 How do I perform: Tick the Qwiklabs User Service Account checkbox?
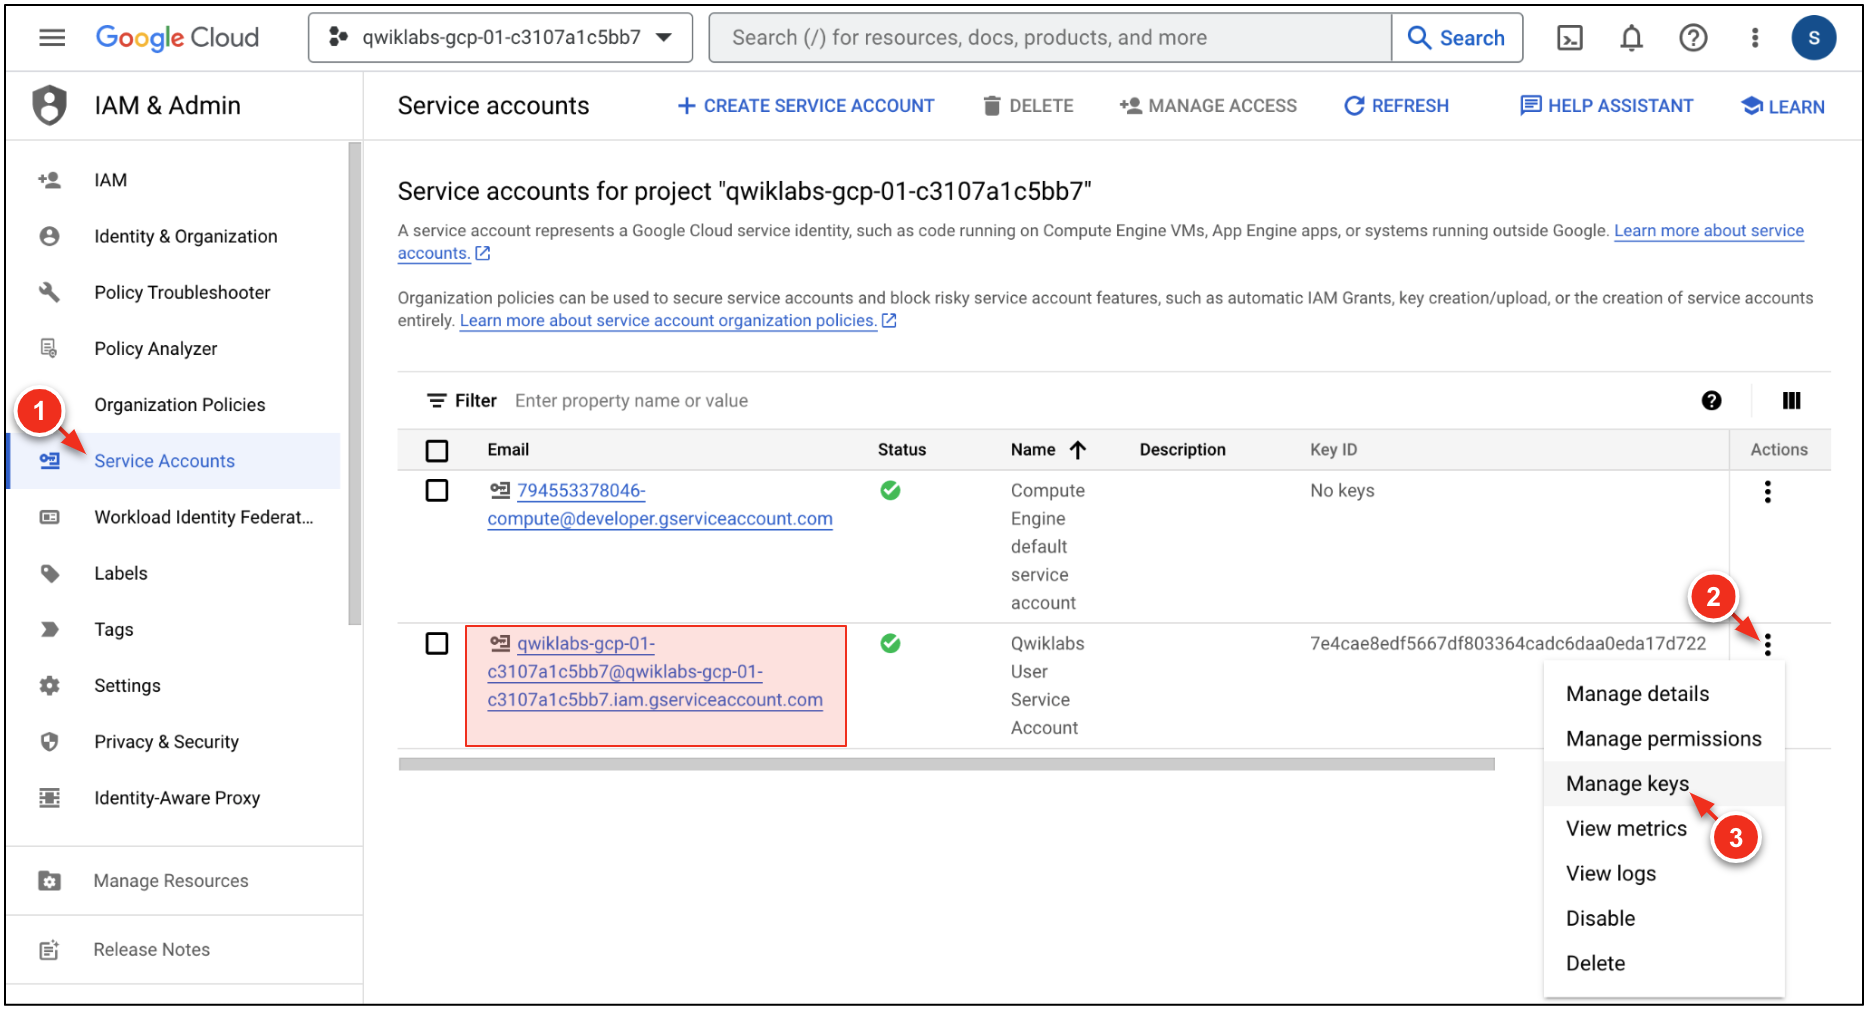437,644
